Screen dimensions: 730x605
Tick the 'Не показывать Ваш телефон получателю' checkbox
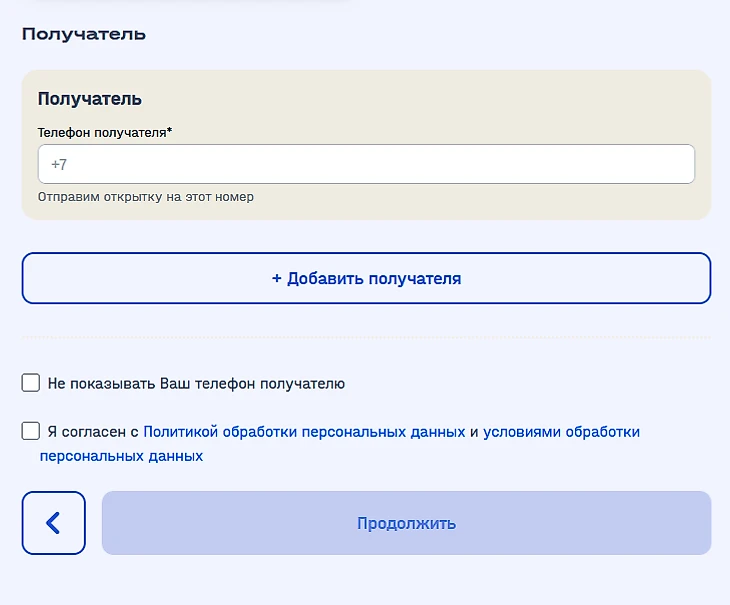(x=31, y=383)
